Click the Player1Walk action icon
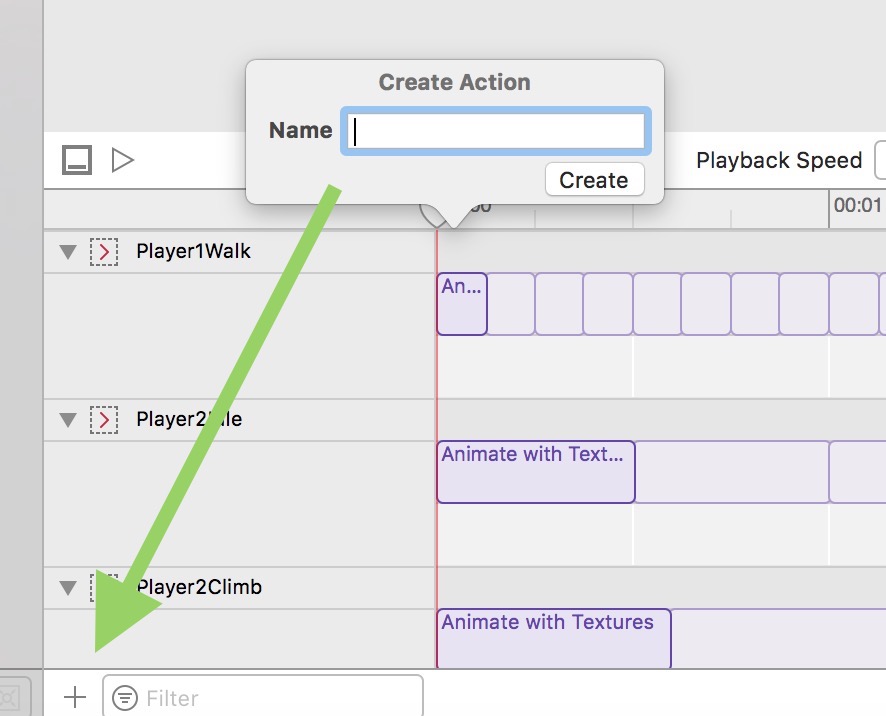 point(104,252)
